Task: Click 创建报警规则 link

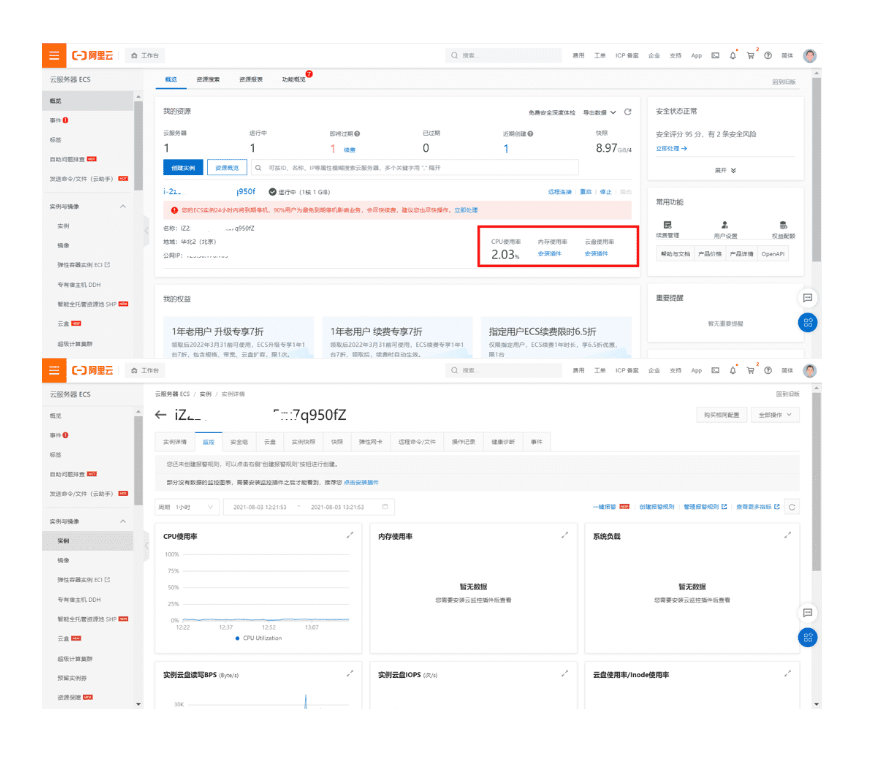Action: 656,507
